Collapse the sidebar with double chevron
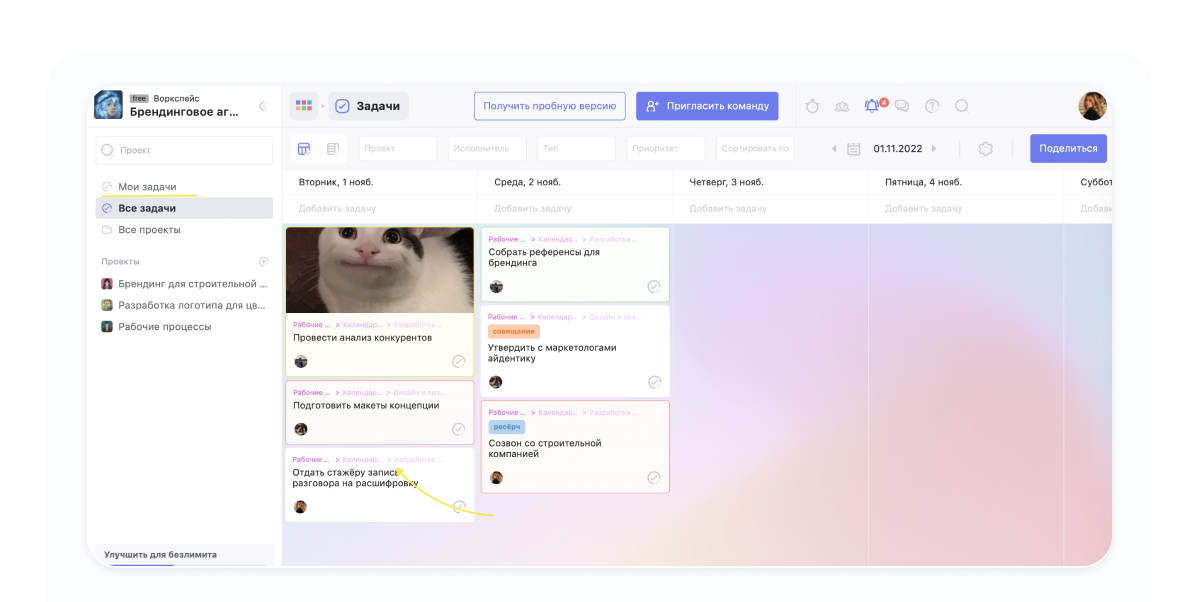 (x=263, y=106)
